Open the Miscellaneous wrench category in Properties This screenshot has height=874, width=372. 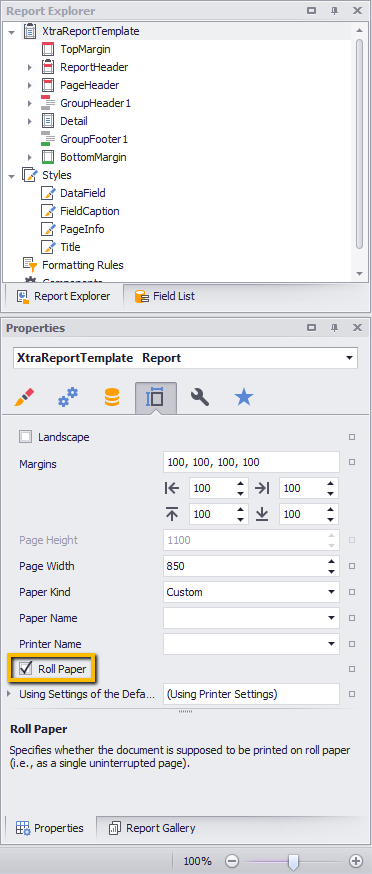coord(200,397)
